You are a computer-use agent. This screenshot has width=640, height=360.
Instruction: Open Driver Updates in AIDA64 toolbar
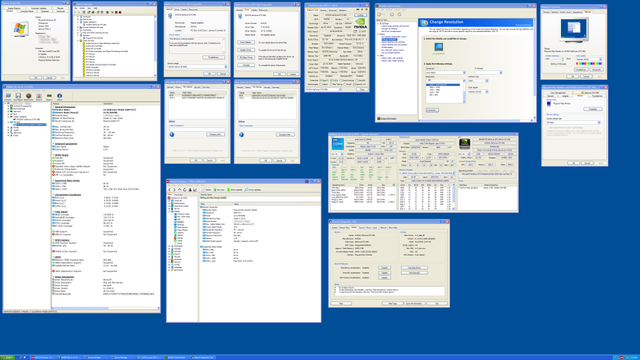pyautogui.click(x=253, y=190)
